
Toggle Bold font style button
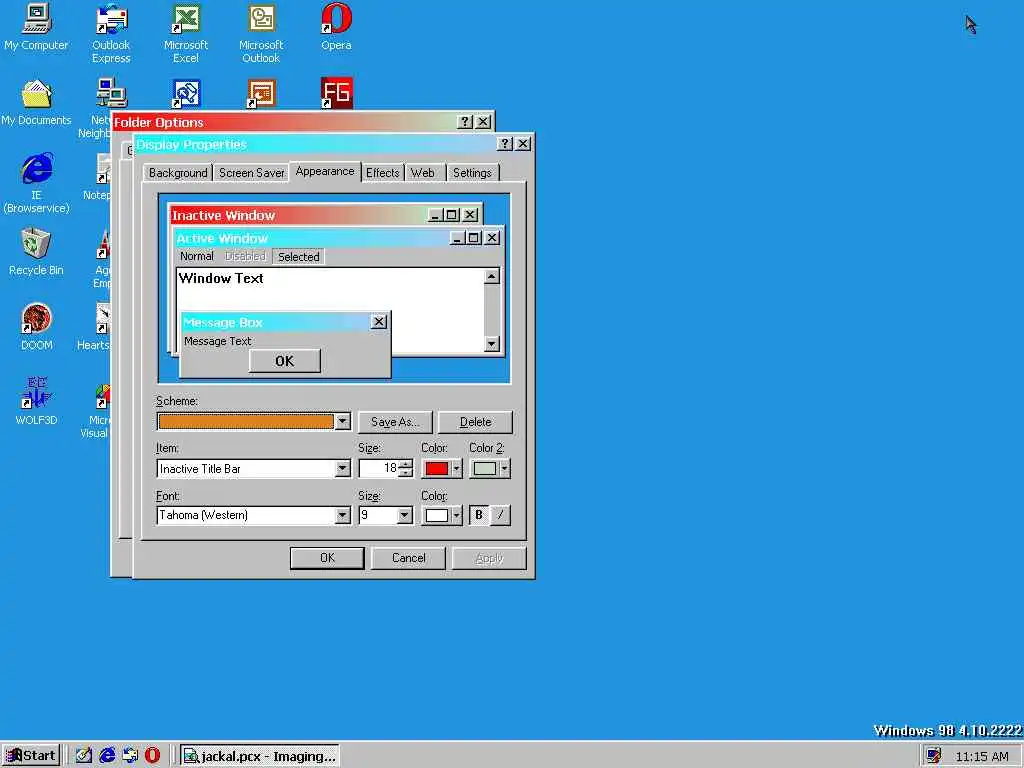click(x=479, y=515)
